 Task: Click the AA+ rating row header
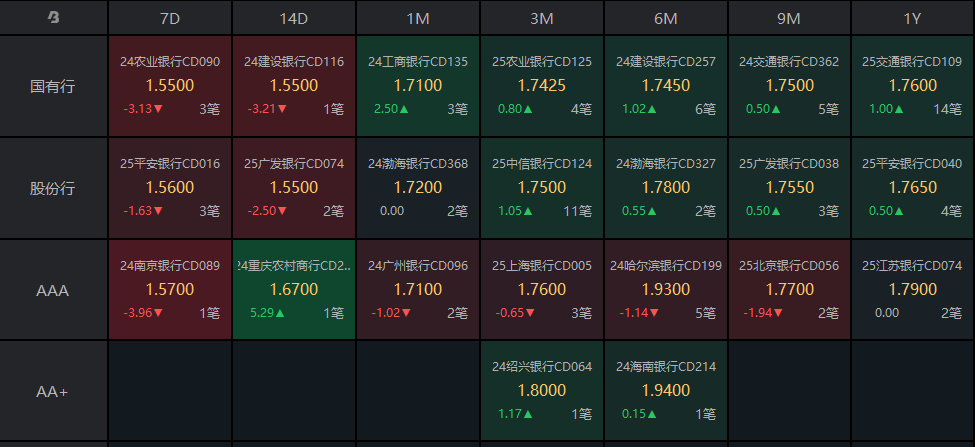tap(53, 391)
